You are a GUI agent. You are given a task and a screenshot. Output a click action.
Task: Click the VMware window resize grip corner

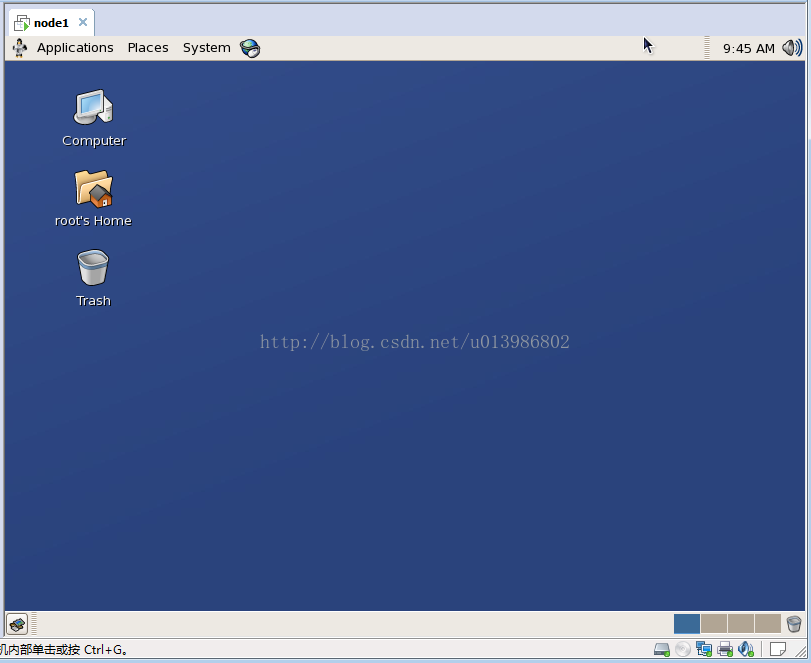800,652
